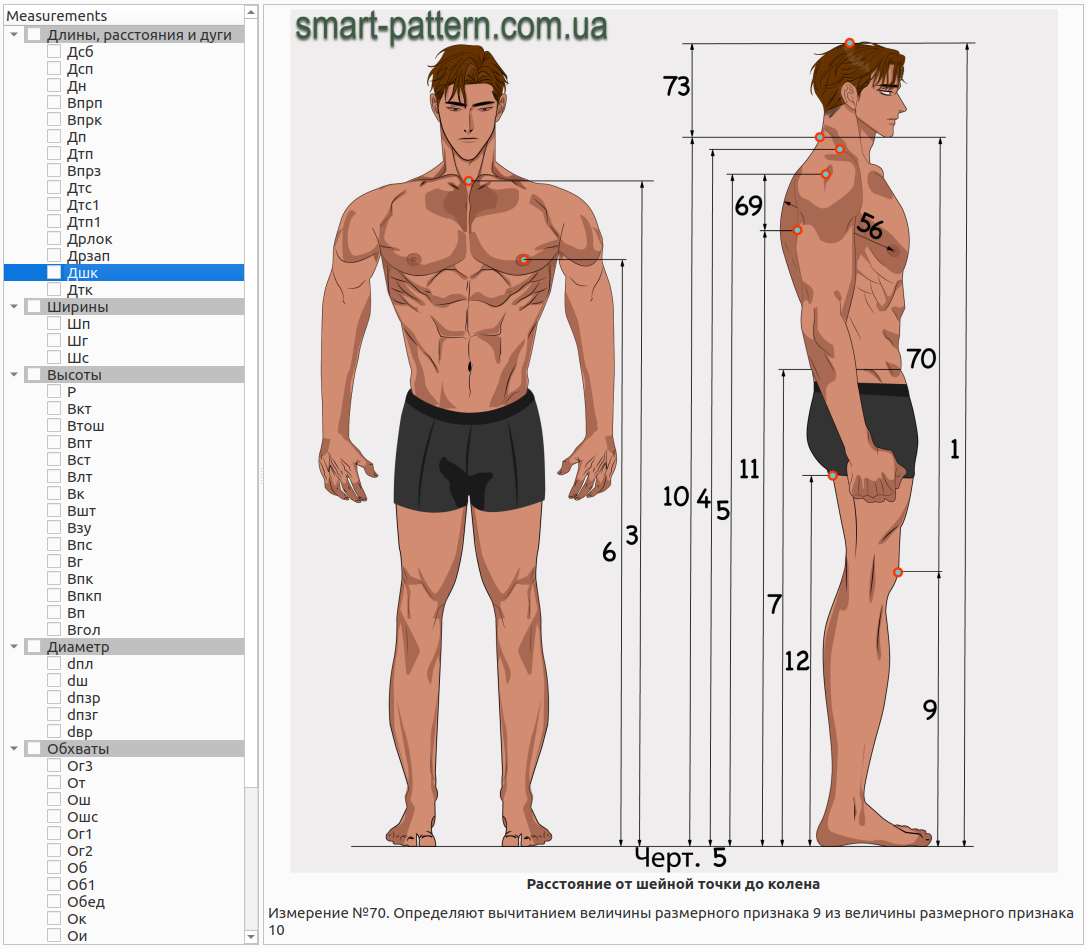This screenshot has width=1087, height=949.
Task: Select the Обед girth entry
Action: 86,901
